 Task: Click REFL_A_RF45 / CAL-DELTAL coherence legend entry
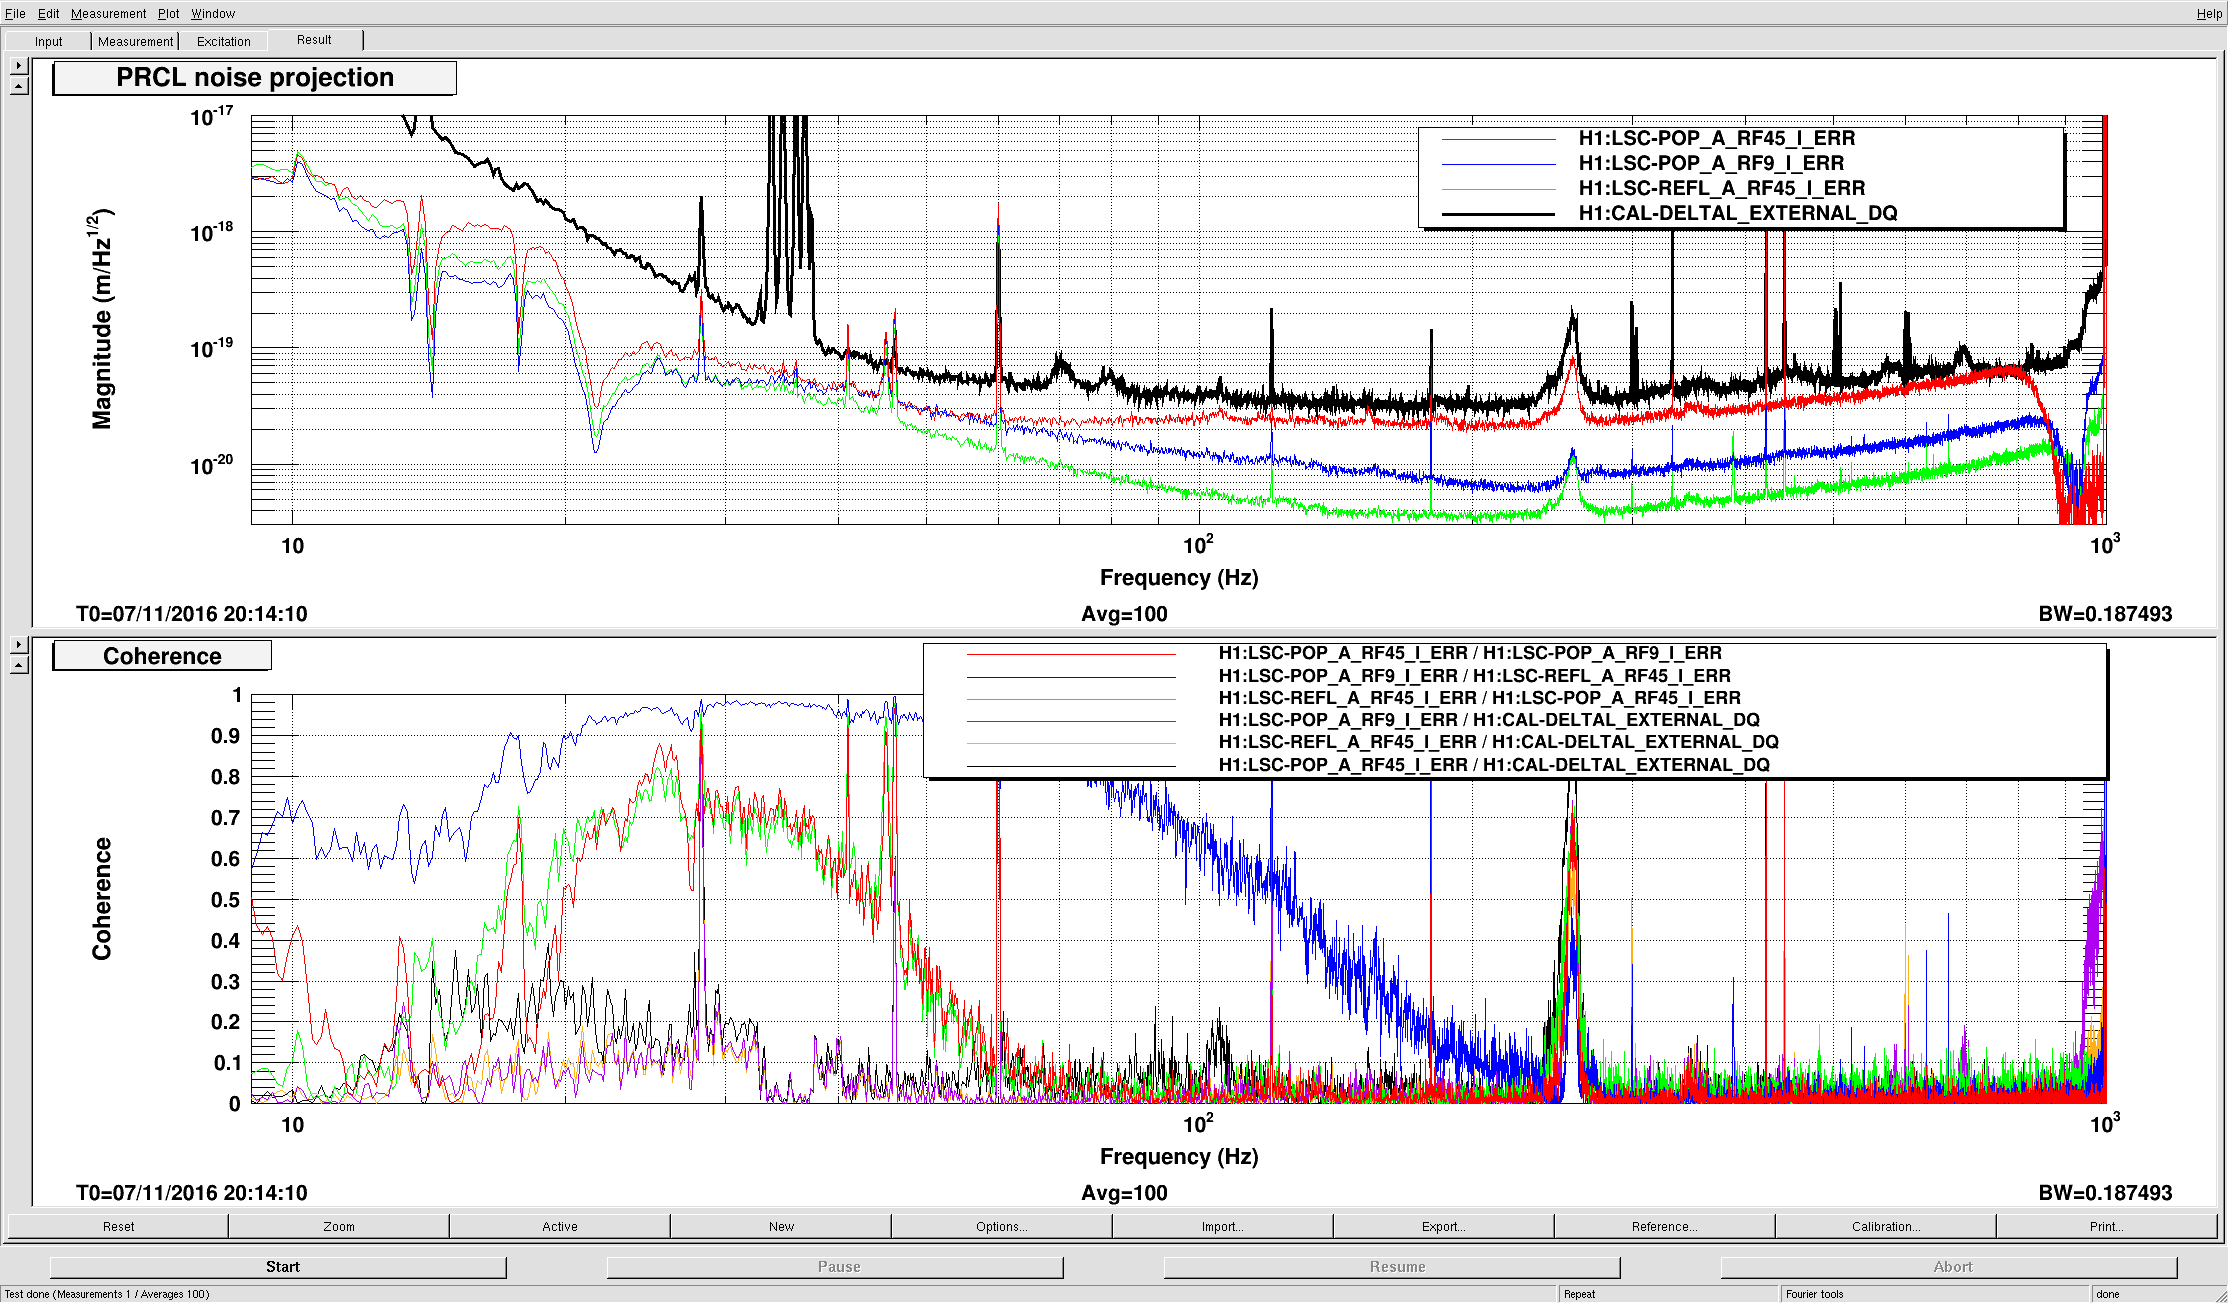[1499, 742]
